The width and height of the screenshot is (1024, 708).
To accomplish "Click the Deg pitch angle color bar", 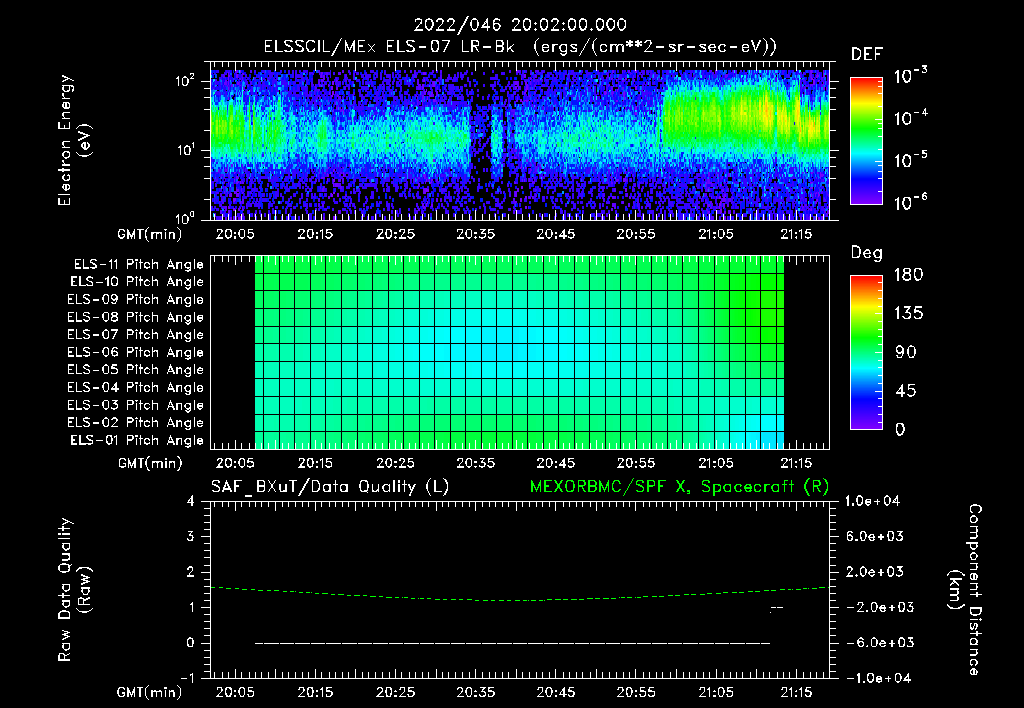I will (x=866, y=352).
